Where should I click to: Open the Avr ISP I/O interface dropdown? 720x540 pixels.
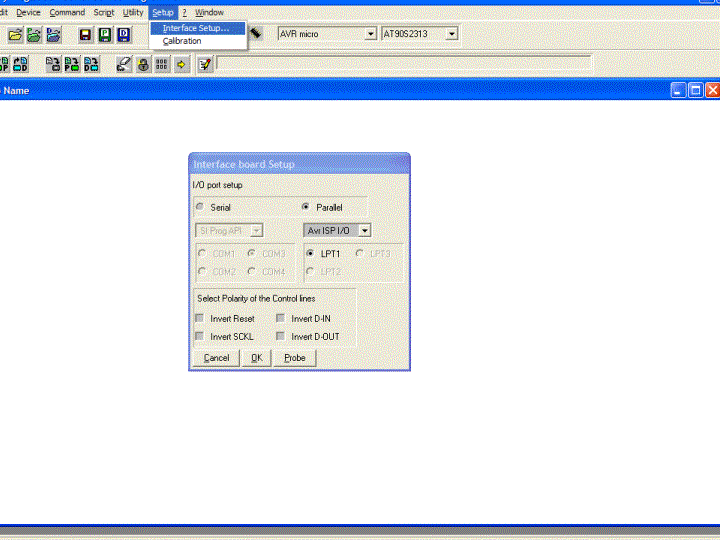[365, 231]
